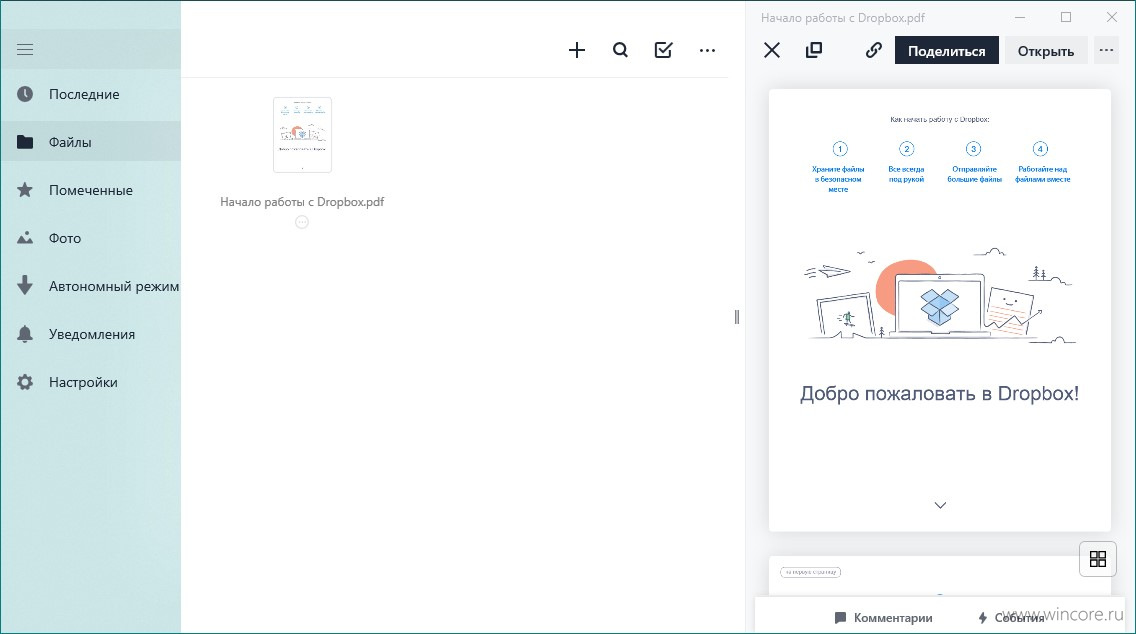
Task: Click step 3 Отправляйте большие файлы
Action: pyautogui.click(x=974, y=163)
